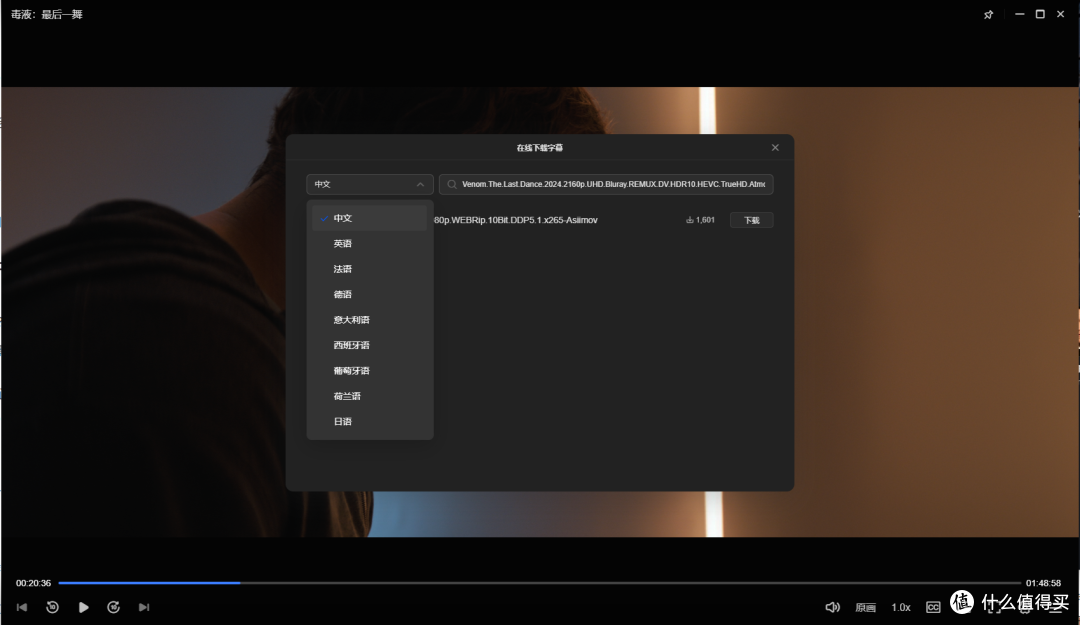Skip to the next video
The image size is (1080, 625).
[144, 607]
